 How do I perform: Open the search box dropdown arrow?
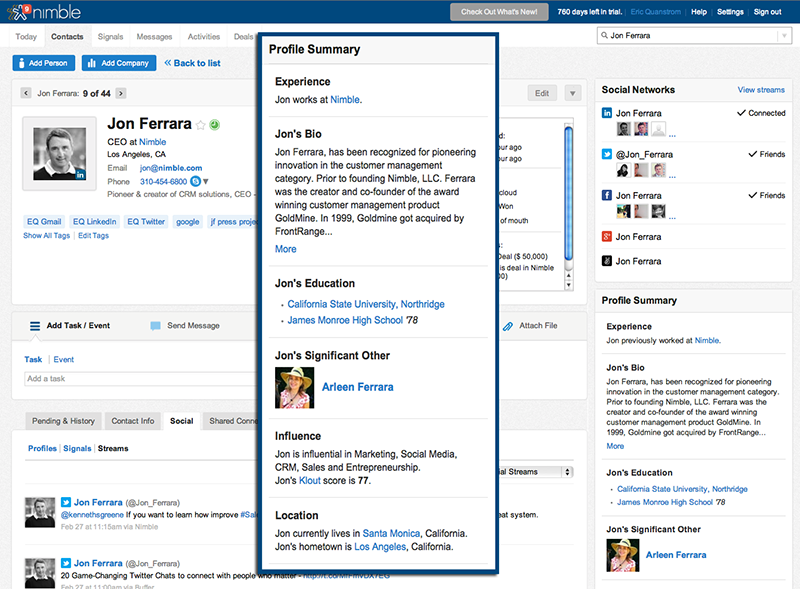click(784, 36)
